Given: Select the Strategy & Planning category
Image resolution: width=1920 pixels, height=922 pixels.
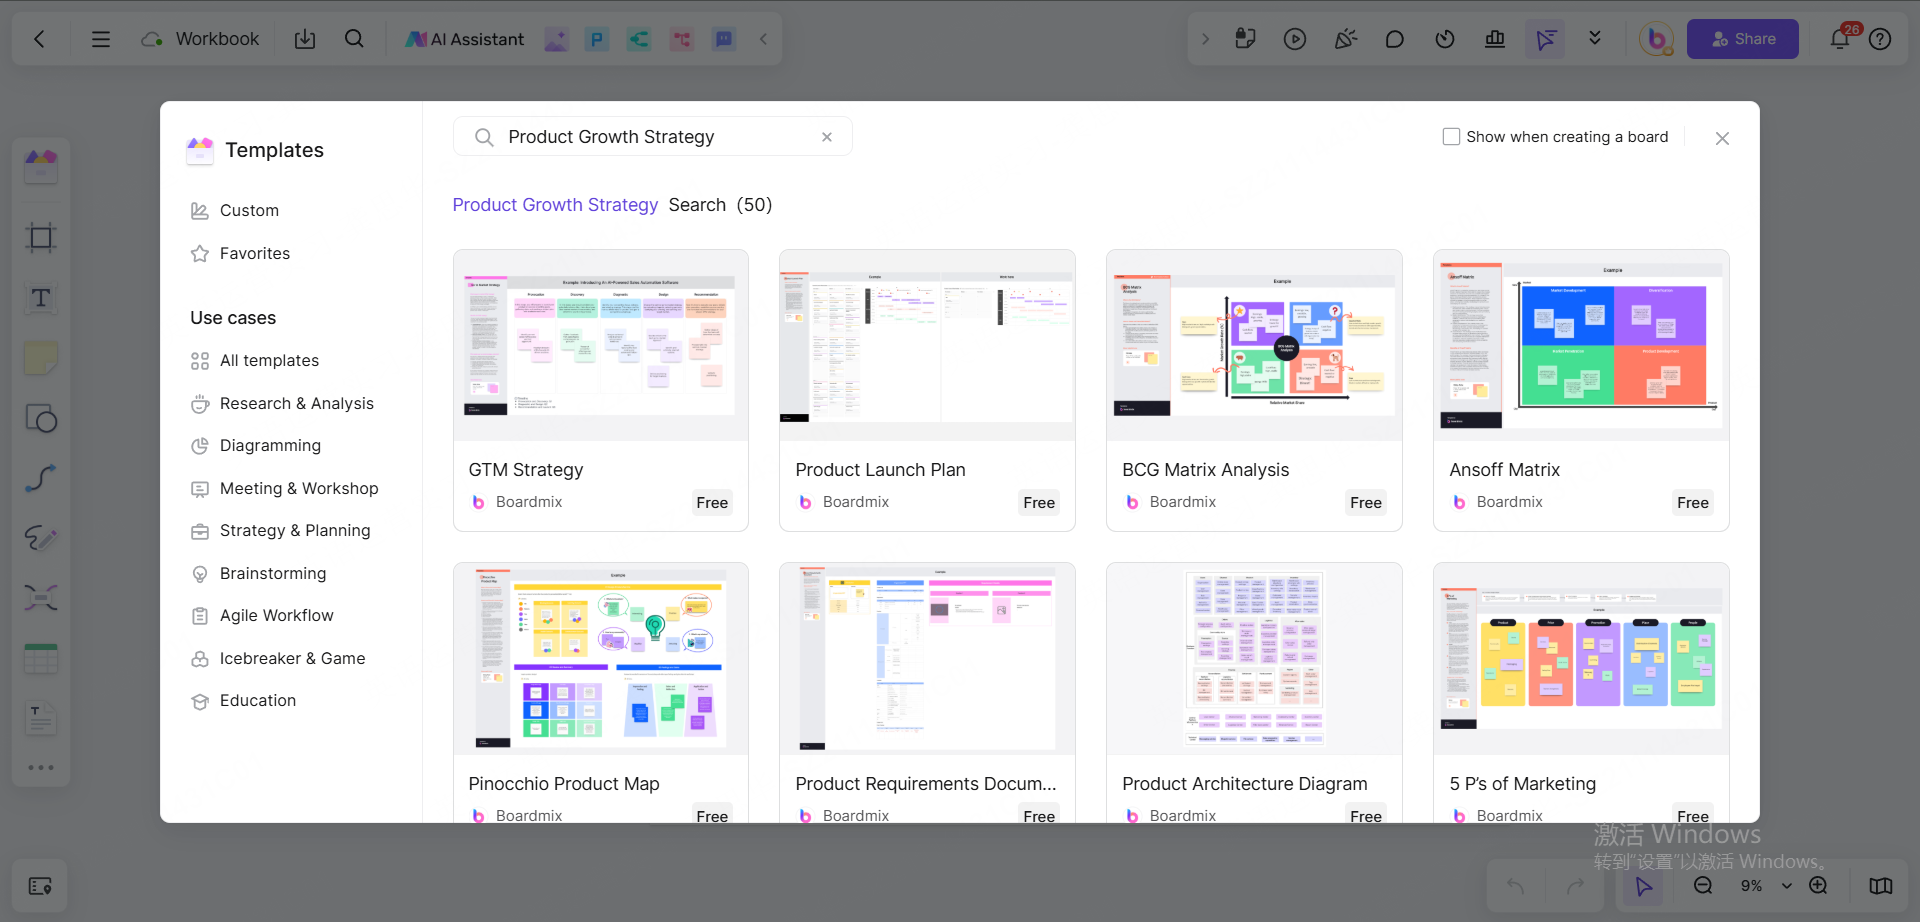Looking at the screenshot, I should click(294, 531).
